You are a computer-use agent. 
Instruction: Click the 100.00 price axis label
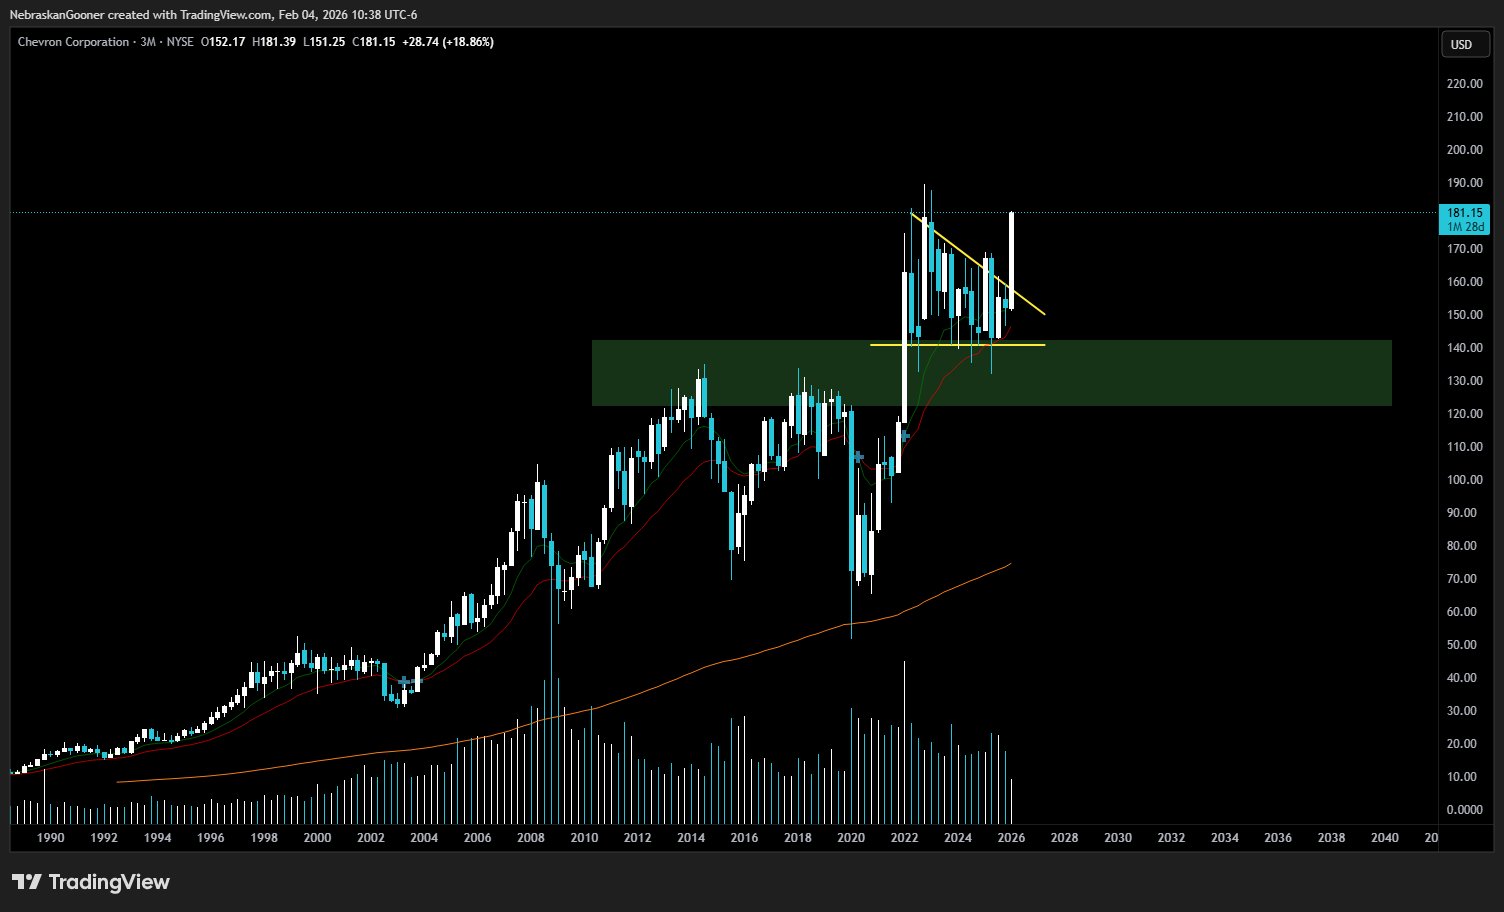[x=1464, y=480]
